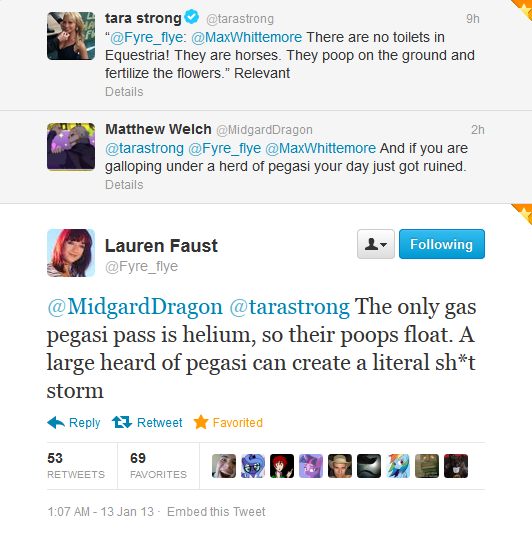Expand Details under tara strong's tweet

pyautogui.click(x=124, y=92)
